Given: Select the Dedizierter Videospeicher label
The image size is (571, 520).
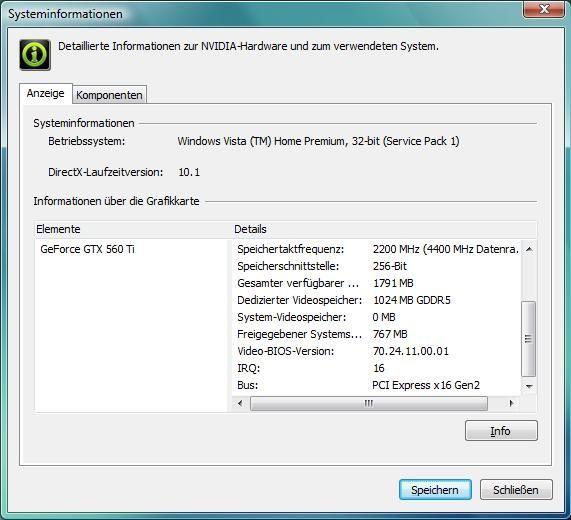Looking at the screenshot, I should click(300, 300).
